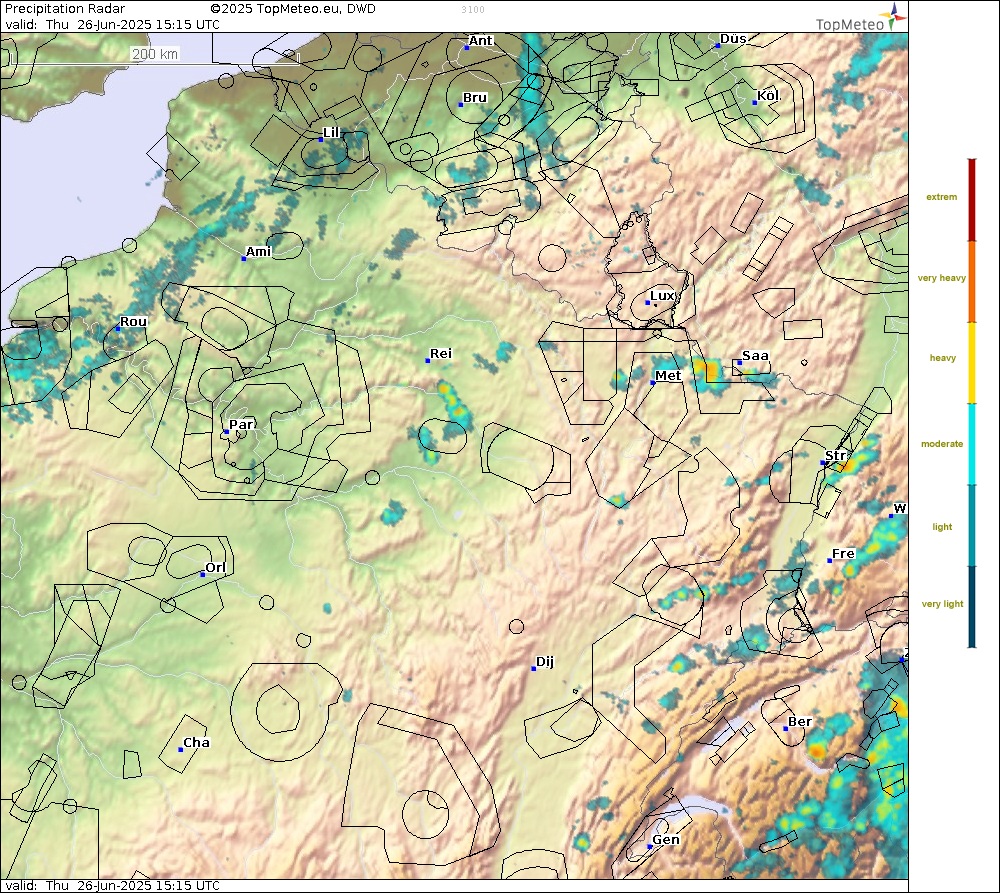This screenshot has width=1000, height=893.
Task: Click the Paris 'Par' city label
Action: coord(242,425)
